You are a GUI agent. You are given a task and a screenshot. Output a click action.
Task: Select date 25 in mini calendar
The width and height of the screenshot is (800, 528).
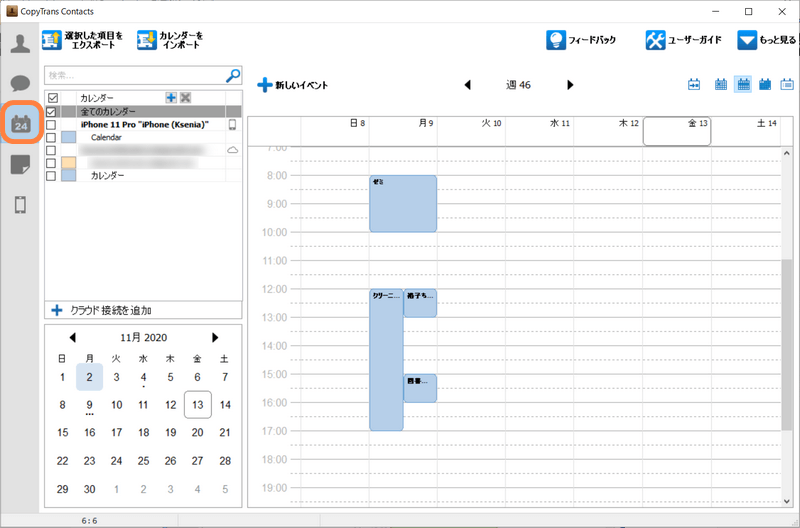tap(143, 461)
